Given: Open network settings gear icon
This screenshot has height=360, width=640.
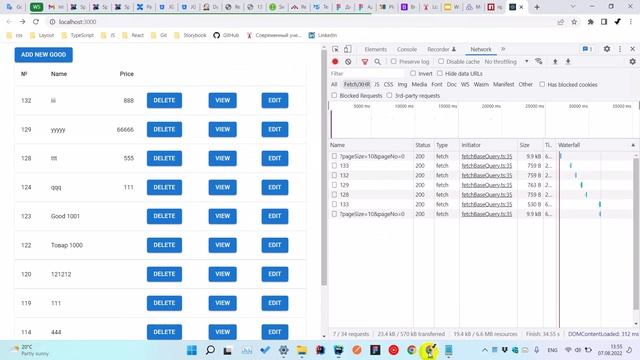Looking at the screenshot, I should 632,61.
